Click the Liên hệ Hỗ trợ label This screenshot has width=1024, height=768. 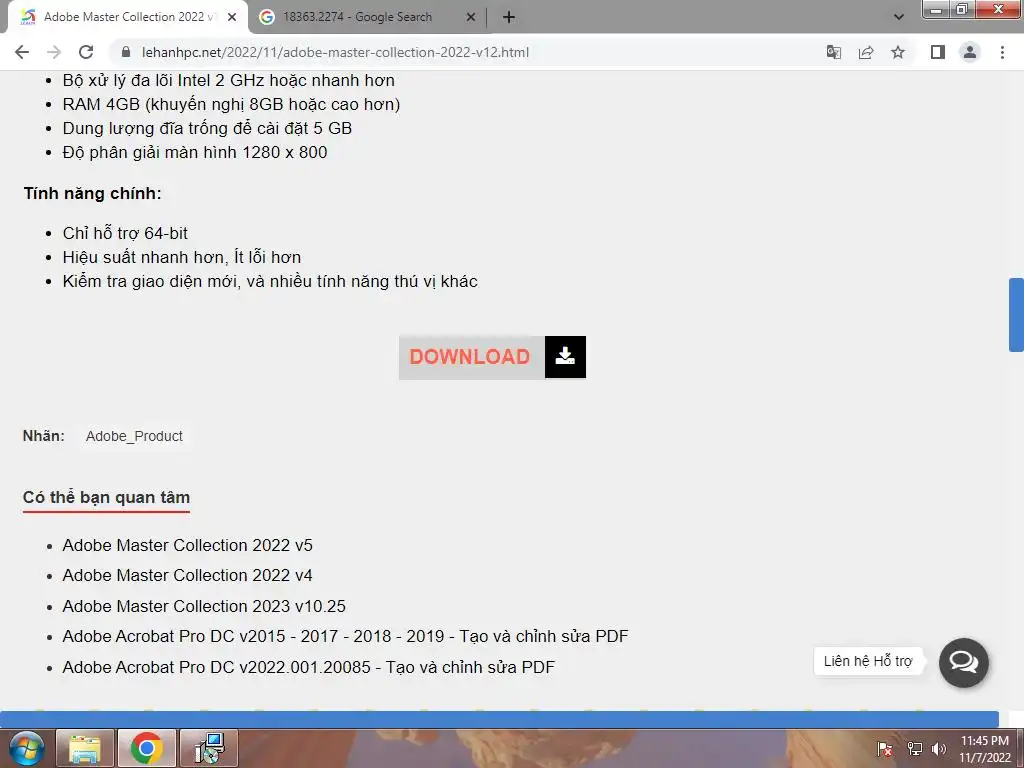coord(868,661)
